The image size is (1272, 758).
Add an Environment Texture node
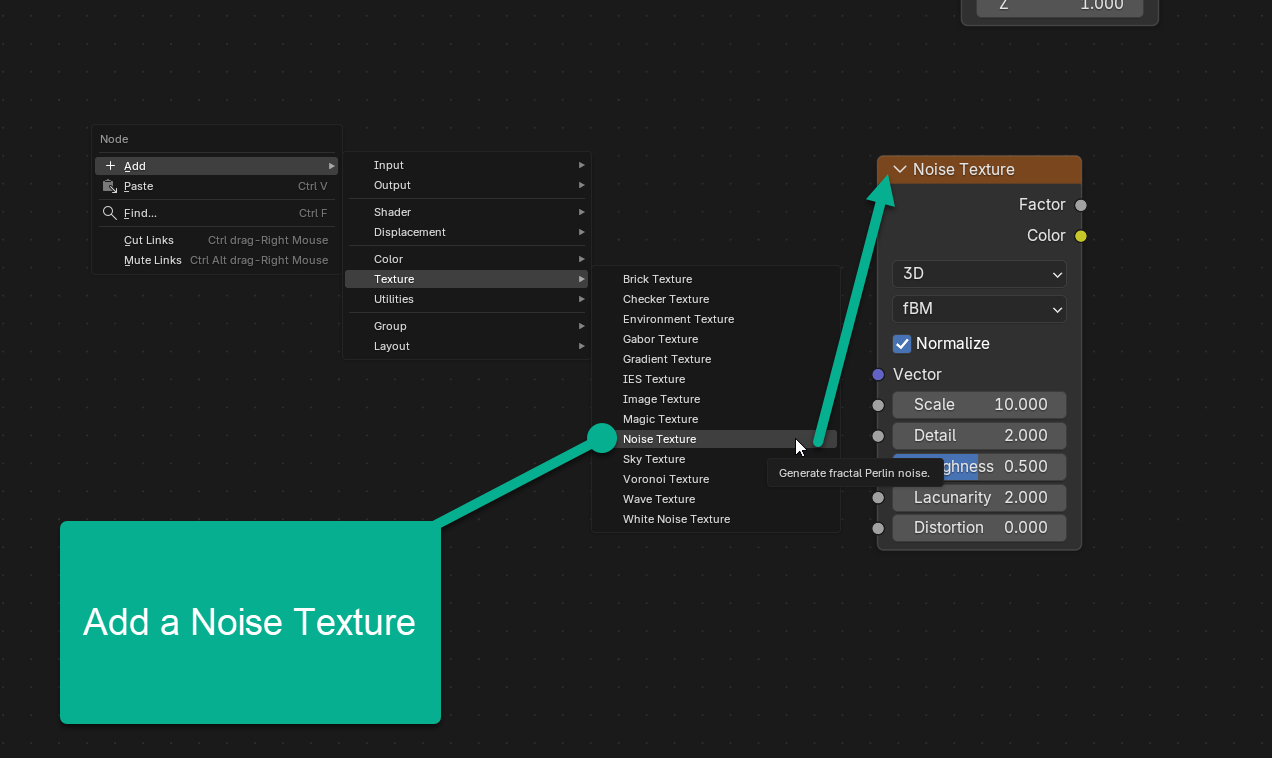click(716, 319)
